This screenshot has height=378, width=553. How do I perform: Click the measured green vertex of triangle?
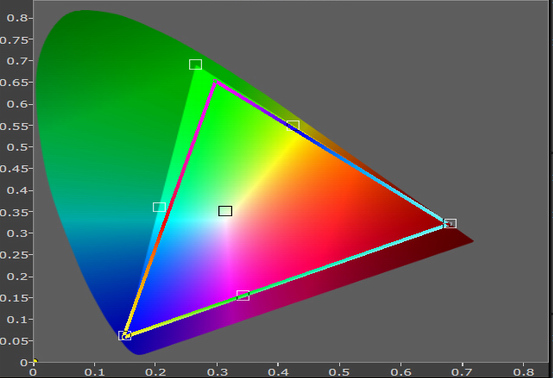[215, 81]
